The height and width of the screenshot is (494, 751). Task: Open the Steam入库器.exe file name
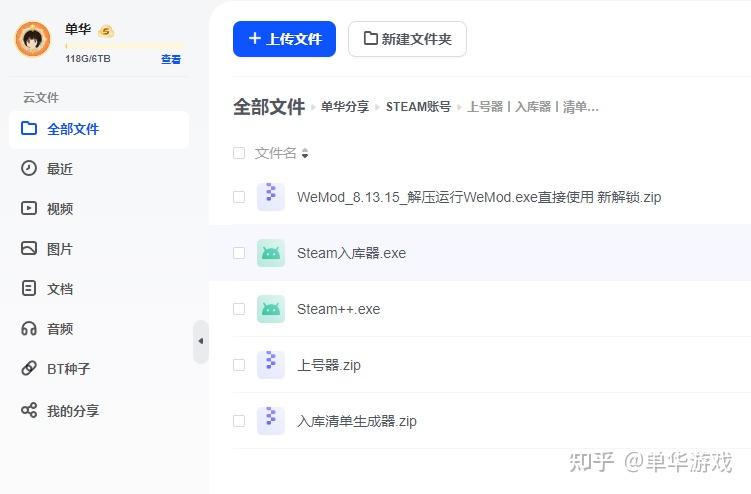[352, 253]
